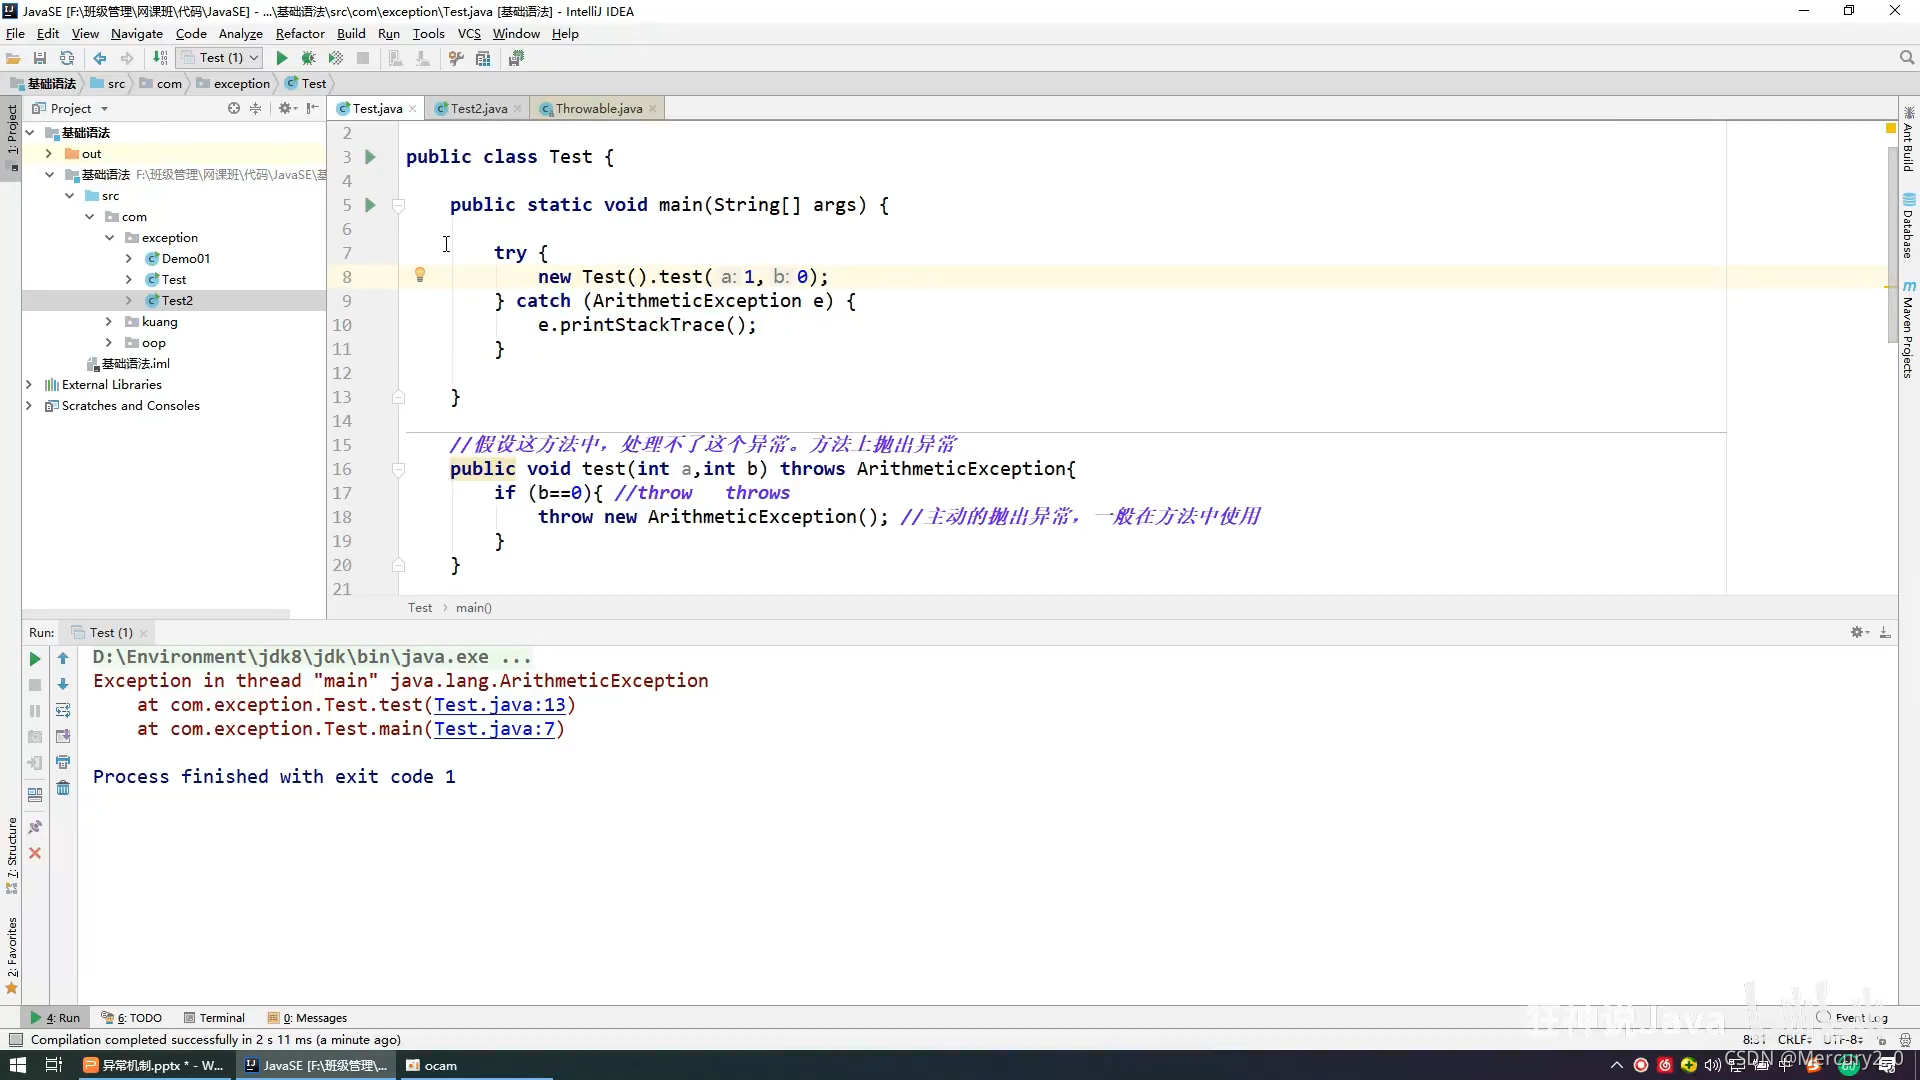The height and width of the screenshot is (1080, 1920).
Task: Open the Refactor menu
Action: click(x=300, y=33)
